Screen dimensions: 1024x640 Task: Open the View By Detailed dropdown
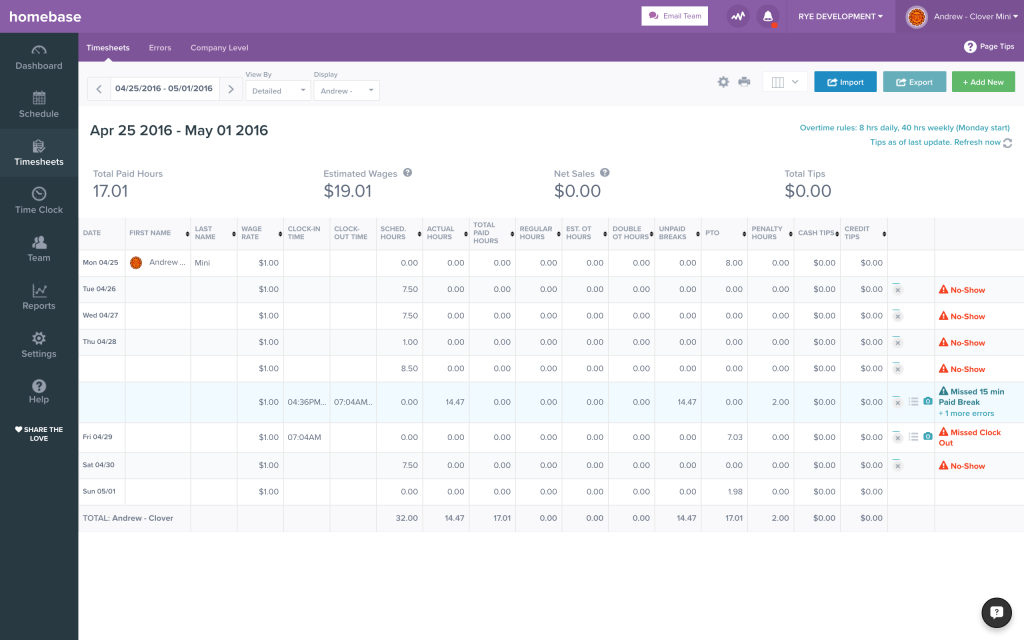click(x=278, y=90)
